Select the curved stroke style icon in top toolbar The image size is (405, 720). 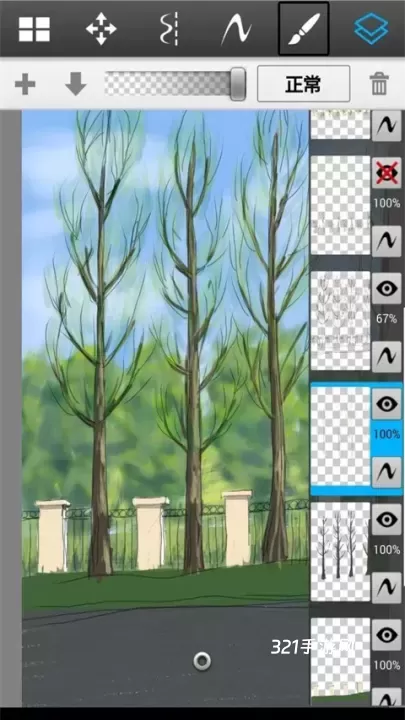pyautogui.click(x=236, y=29)
